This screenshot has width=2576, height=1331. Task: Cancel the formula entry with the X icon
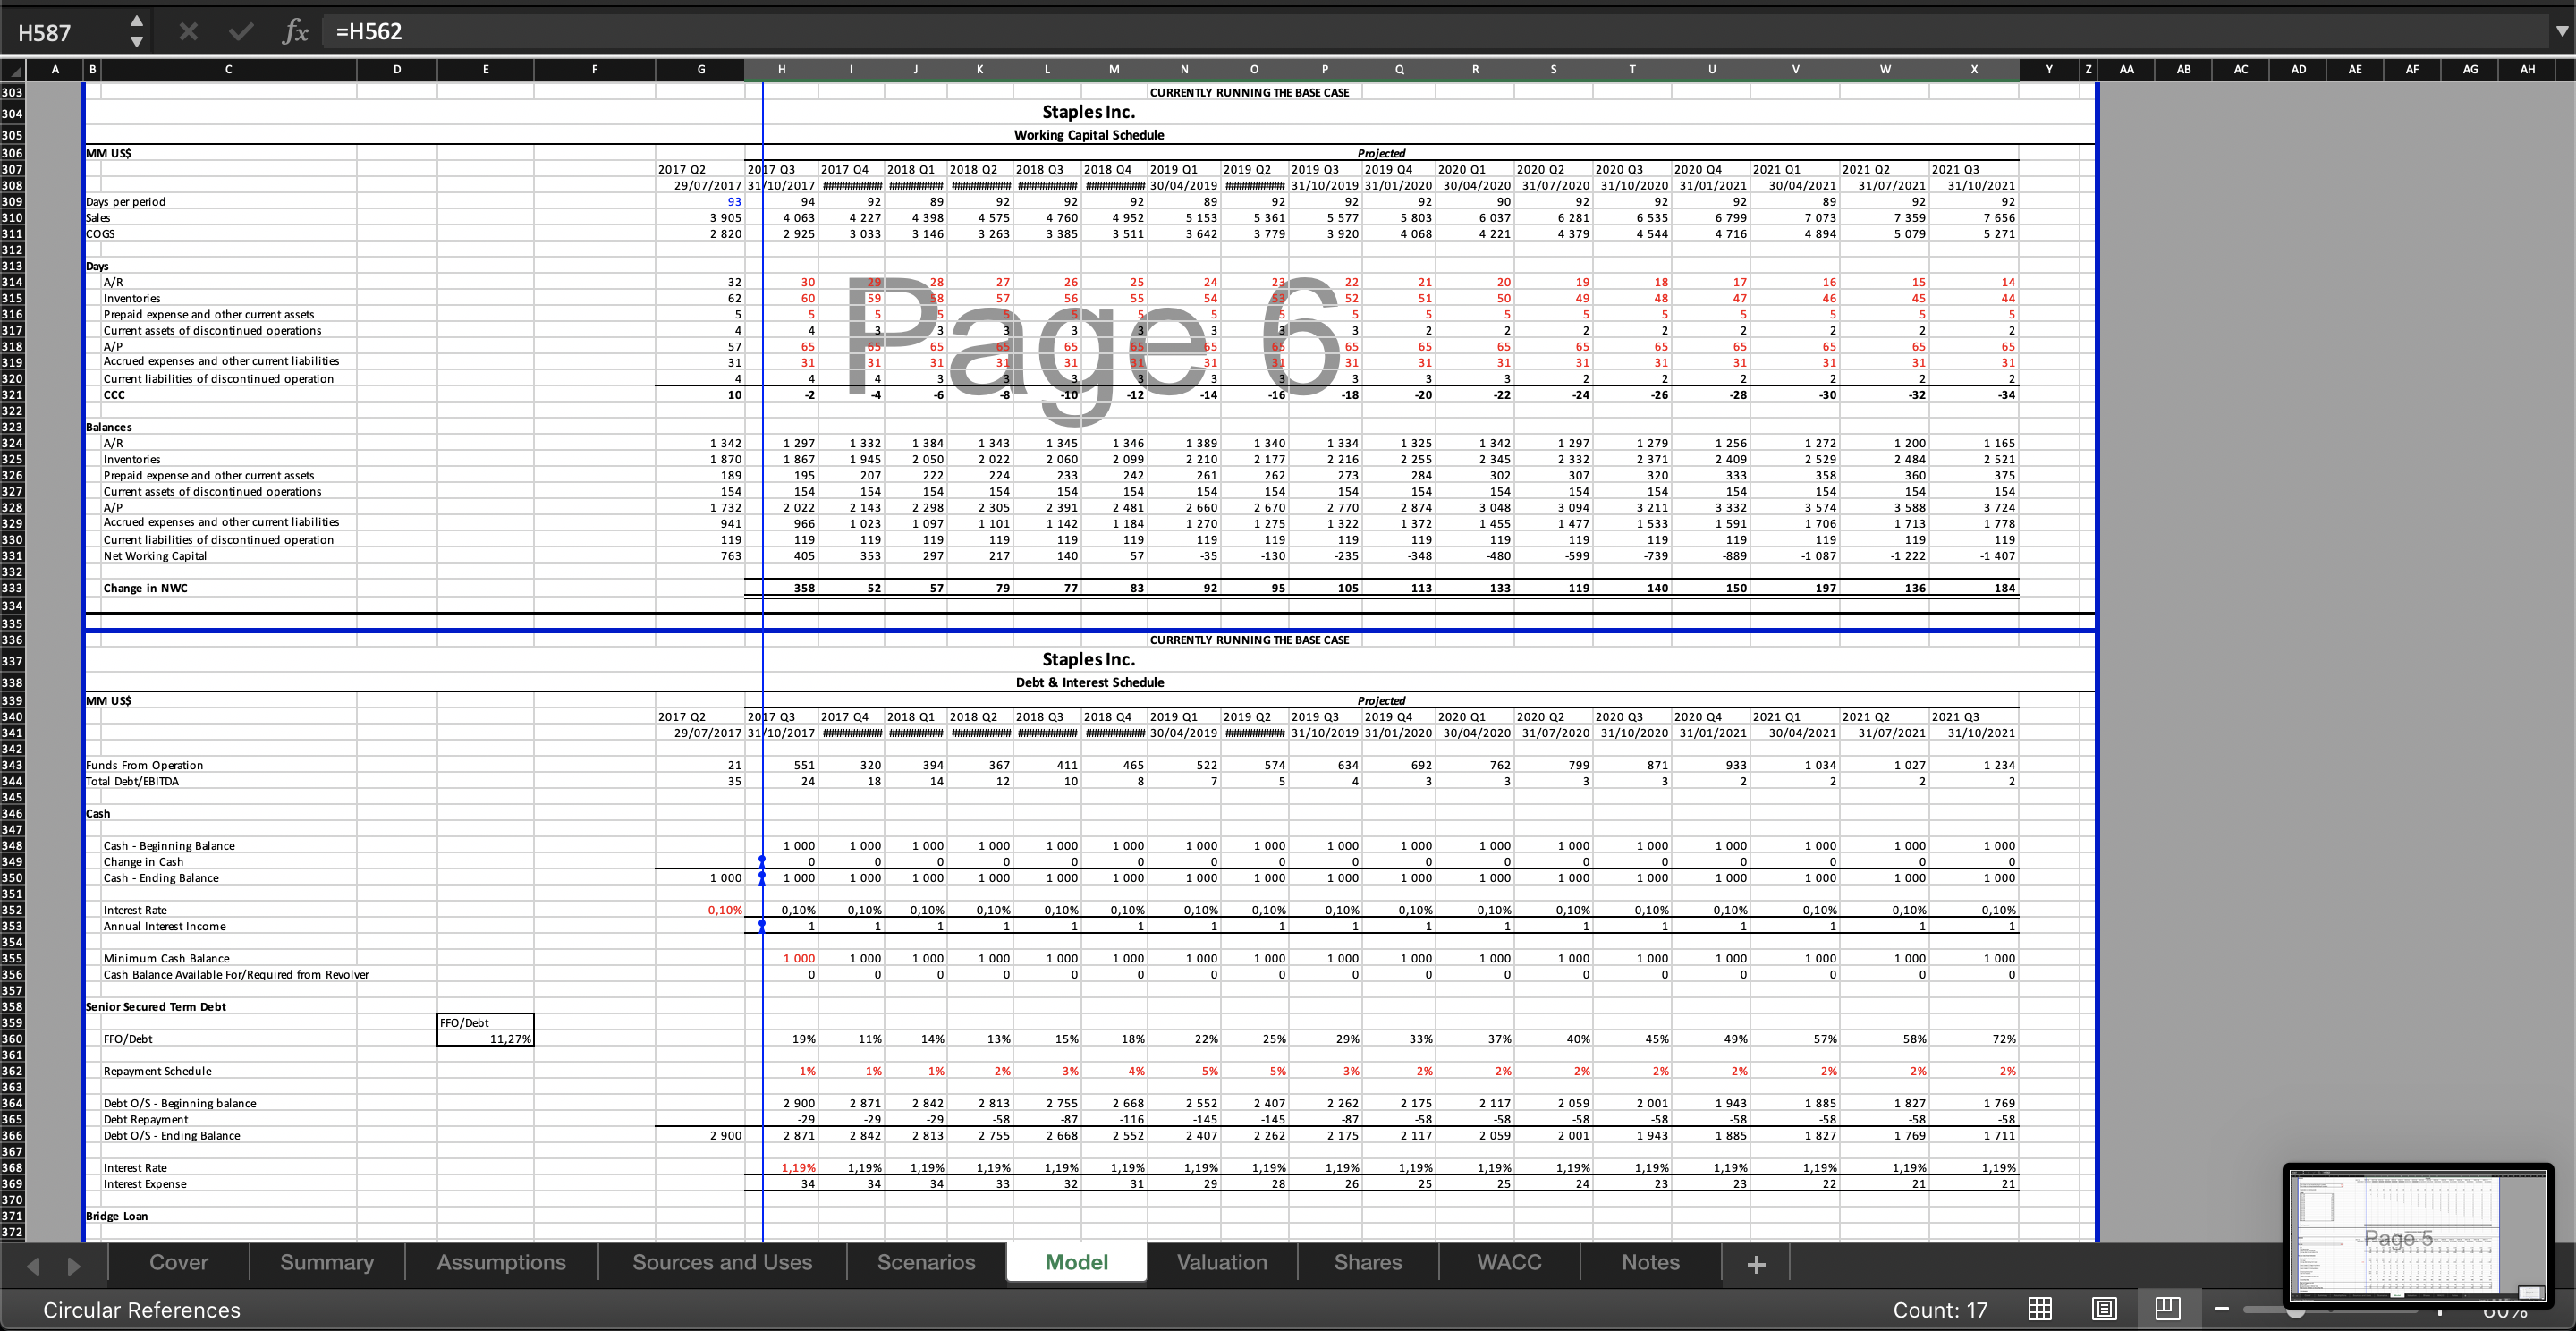(x=188, y=32)
